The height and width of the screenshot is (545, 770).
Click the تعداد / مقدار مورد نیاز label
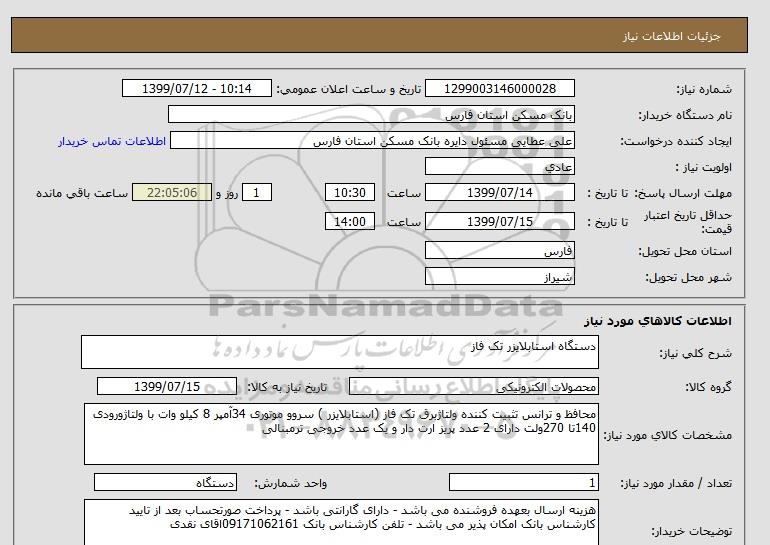tap(676, 484)
